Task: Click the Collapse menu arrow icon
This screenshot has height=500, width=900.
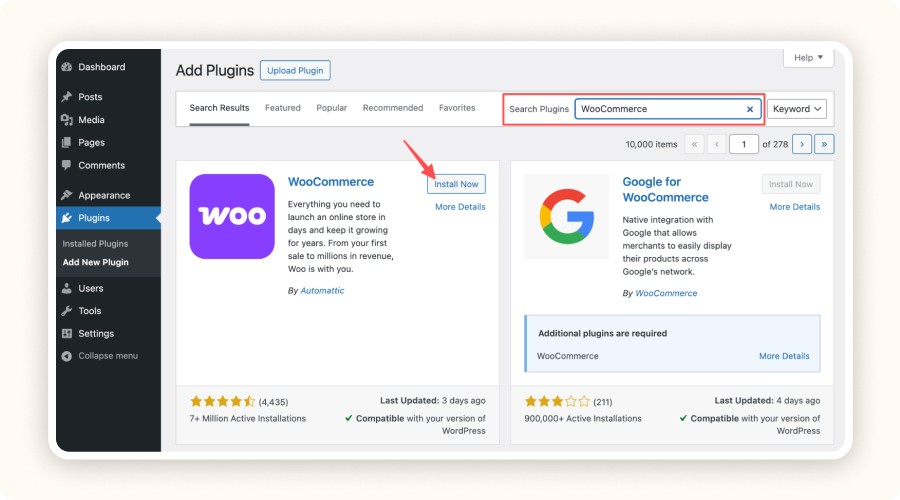Action: [x=67, y=356]
